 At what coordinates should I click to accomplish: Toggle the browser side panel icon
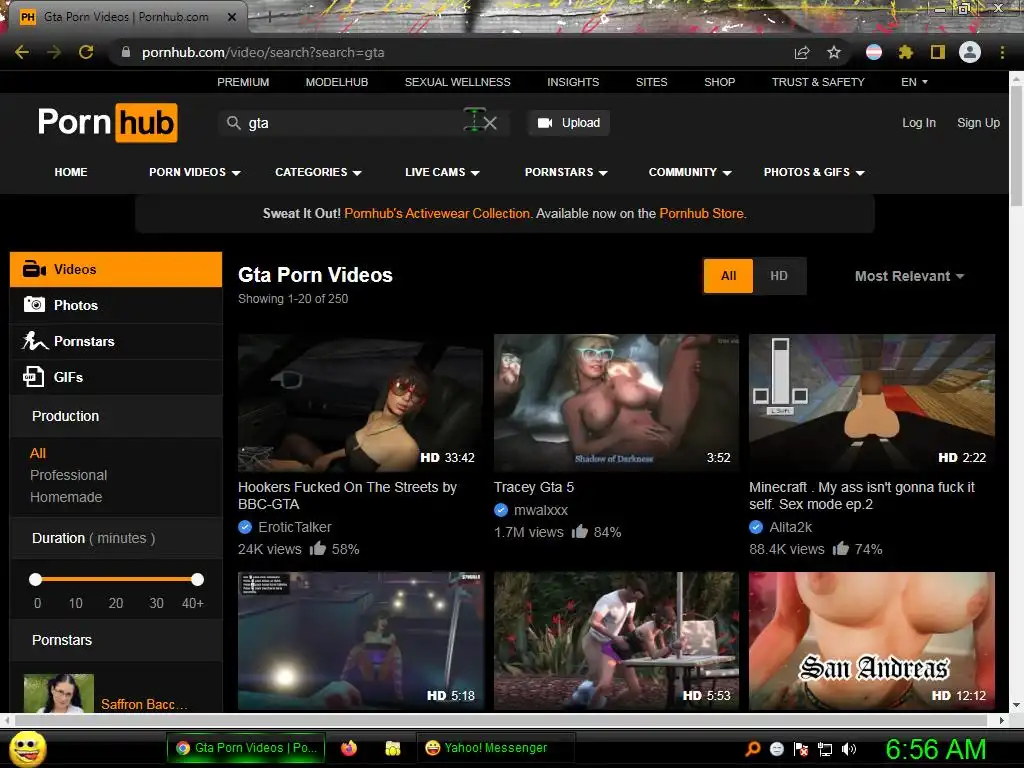point(938,52)
